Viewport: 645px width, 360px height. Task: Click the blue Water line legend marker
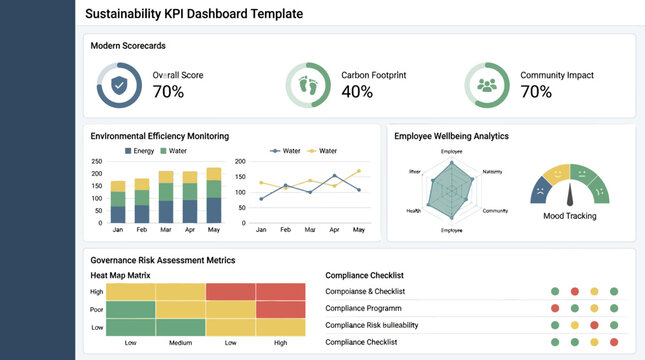pos(275,151)
